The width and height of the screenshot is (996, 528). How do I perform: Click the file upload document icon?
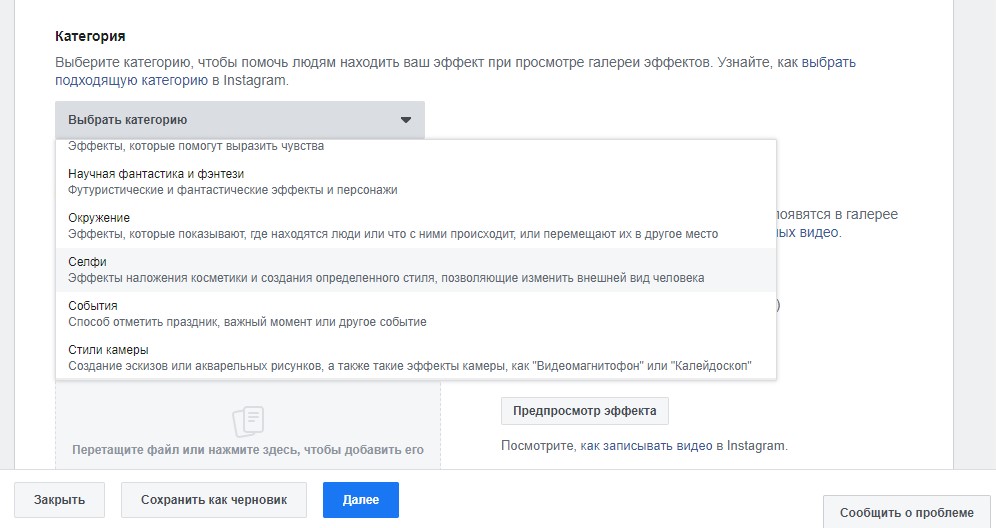tap(247, 419)
